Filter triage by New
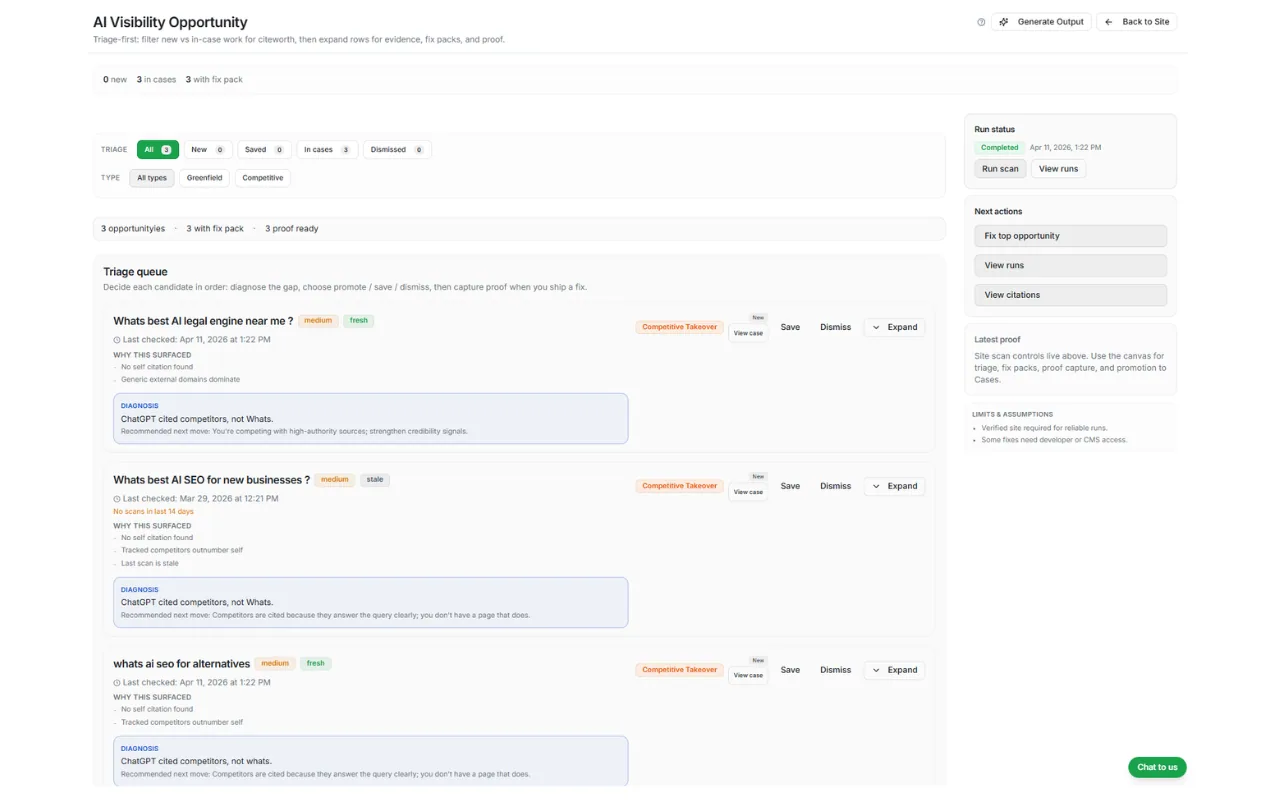 (208, 150)
